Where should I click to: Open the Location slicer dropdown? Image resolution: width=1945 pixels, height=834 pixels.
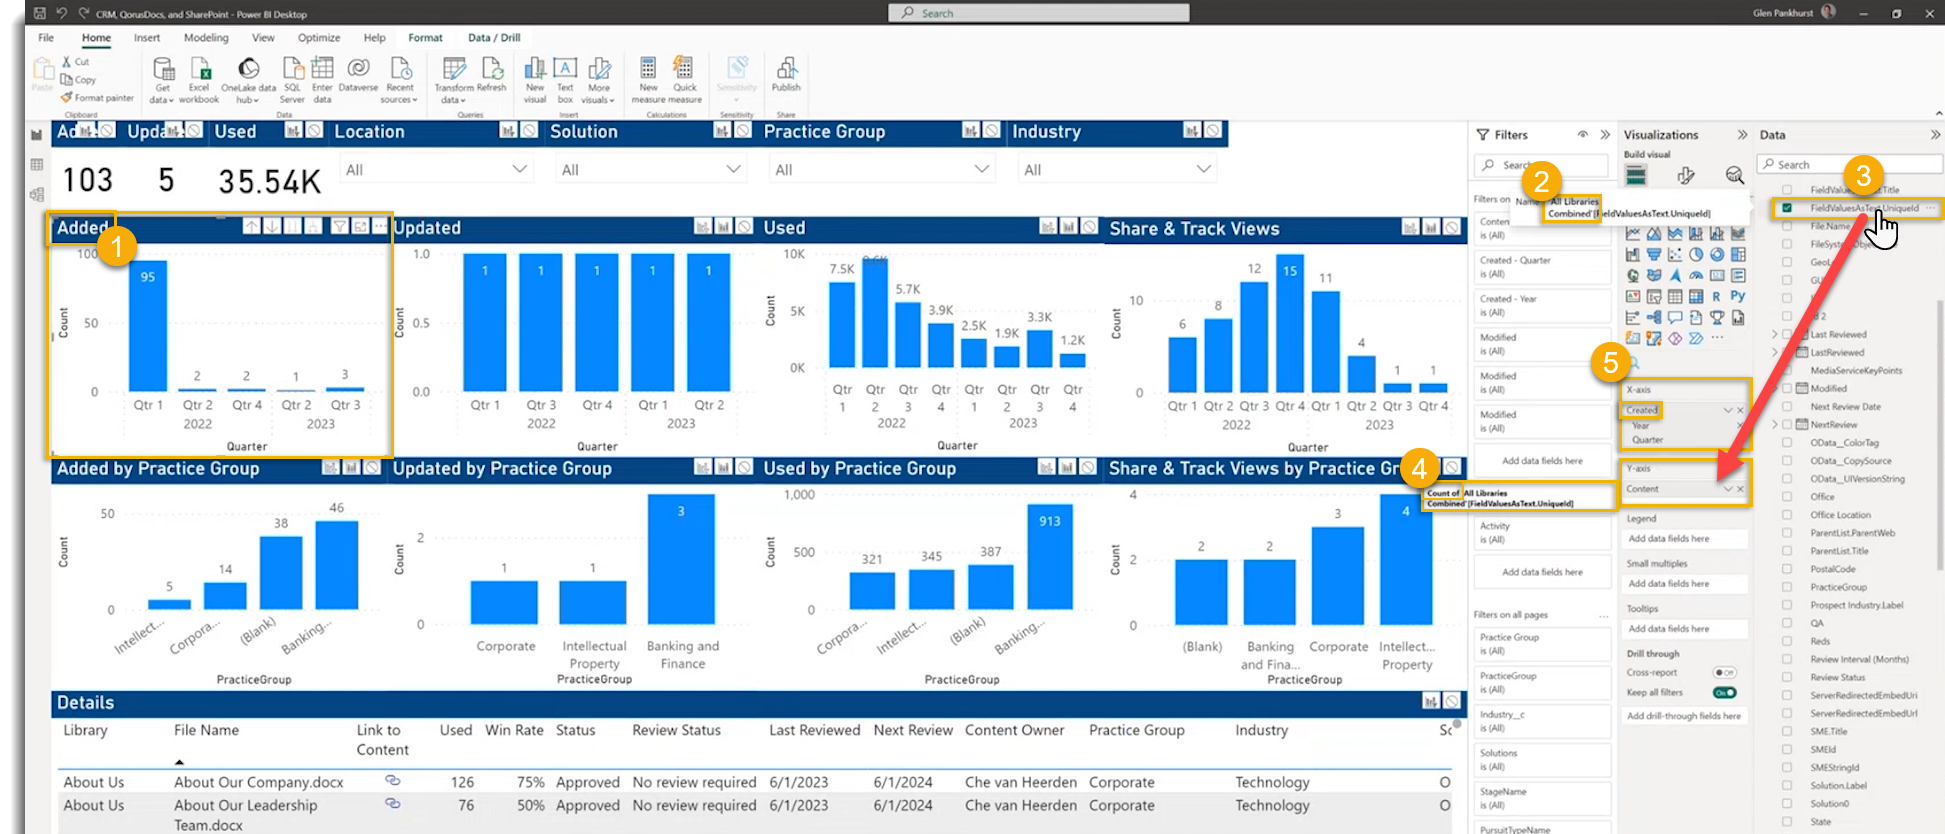(x=519, y=170)
